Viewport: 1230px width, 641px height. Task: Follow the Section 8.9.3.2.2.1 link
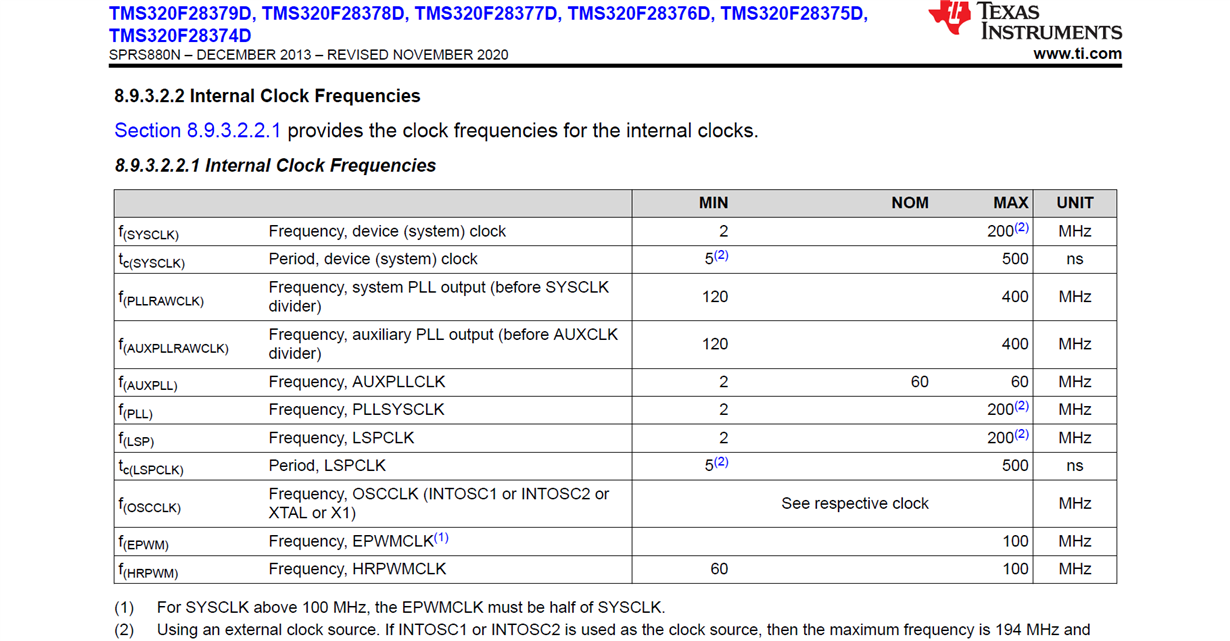pos(198,131)
